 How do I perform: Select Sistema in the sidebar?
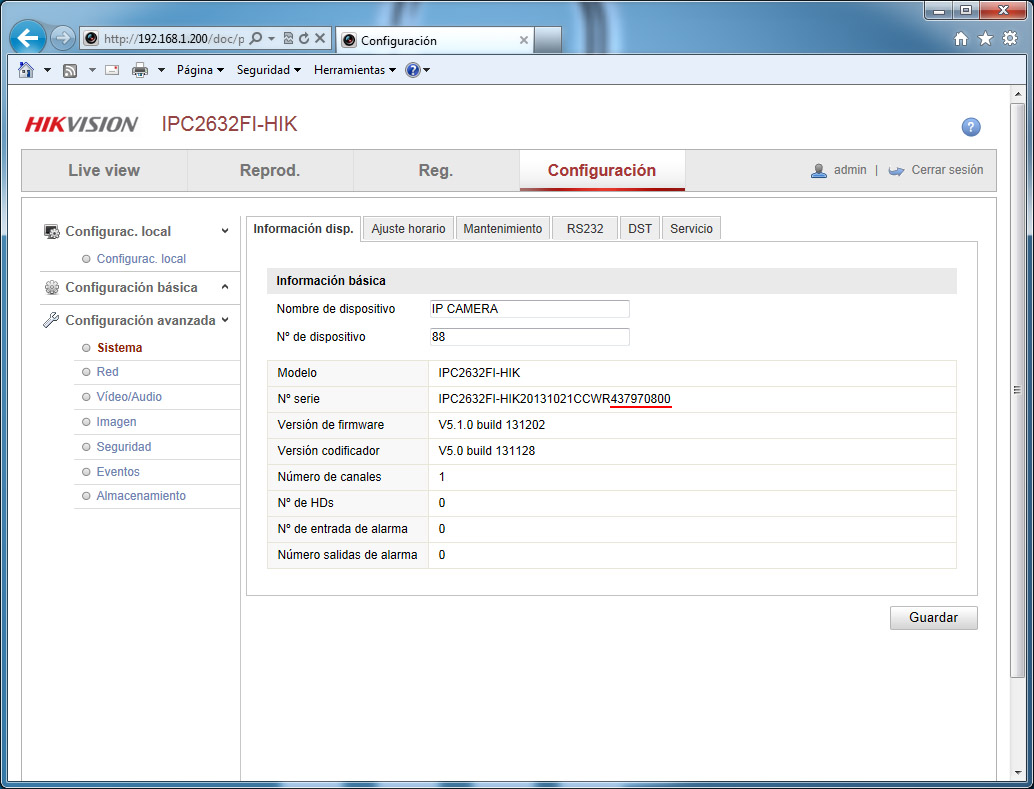click(119, 348)
